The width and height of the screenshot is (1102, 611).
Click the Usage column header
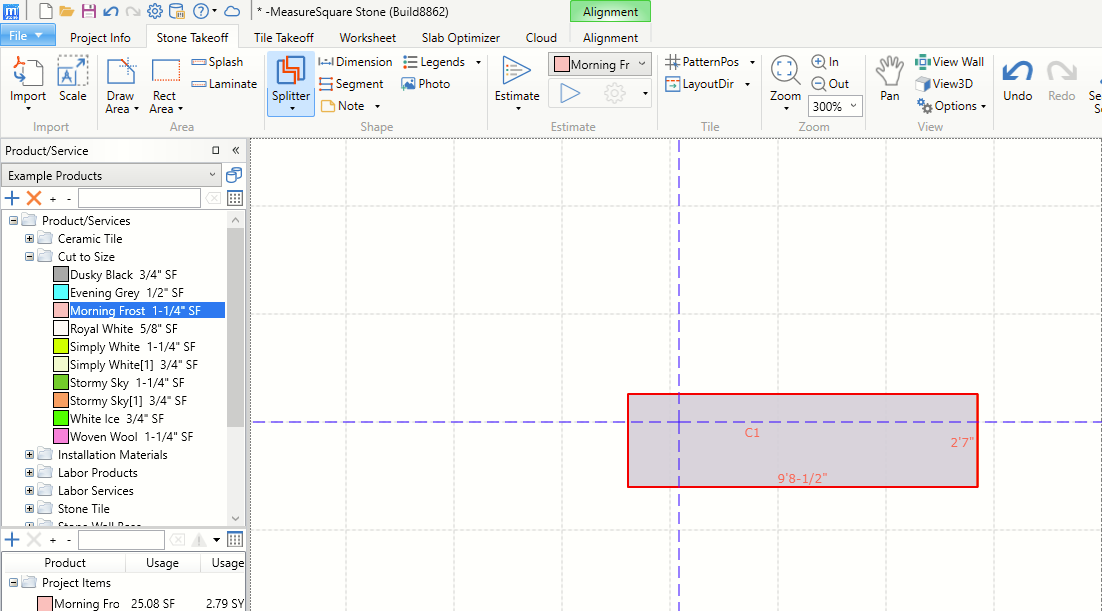(x=162, y=562)
